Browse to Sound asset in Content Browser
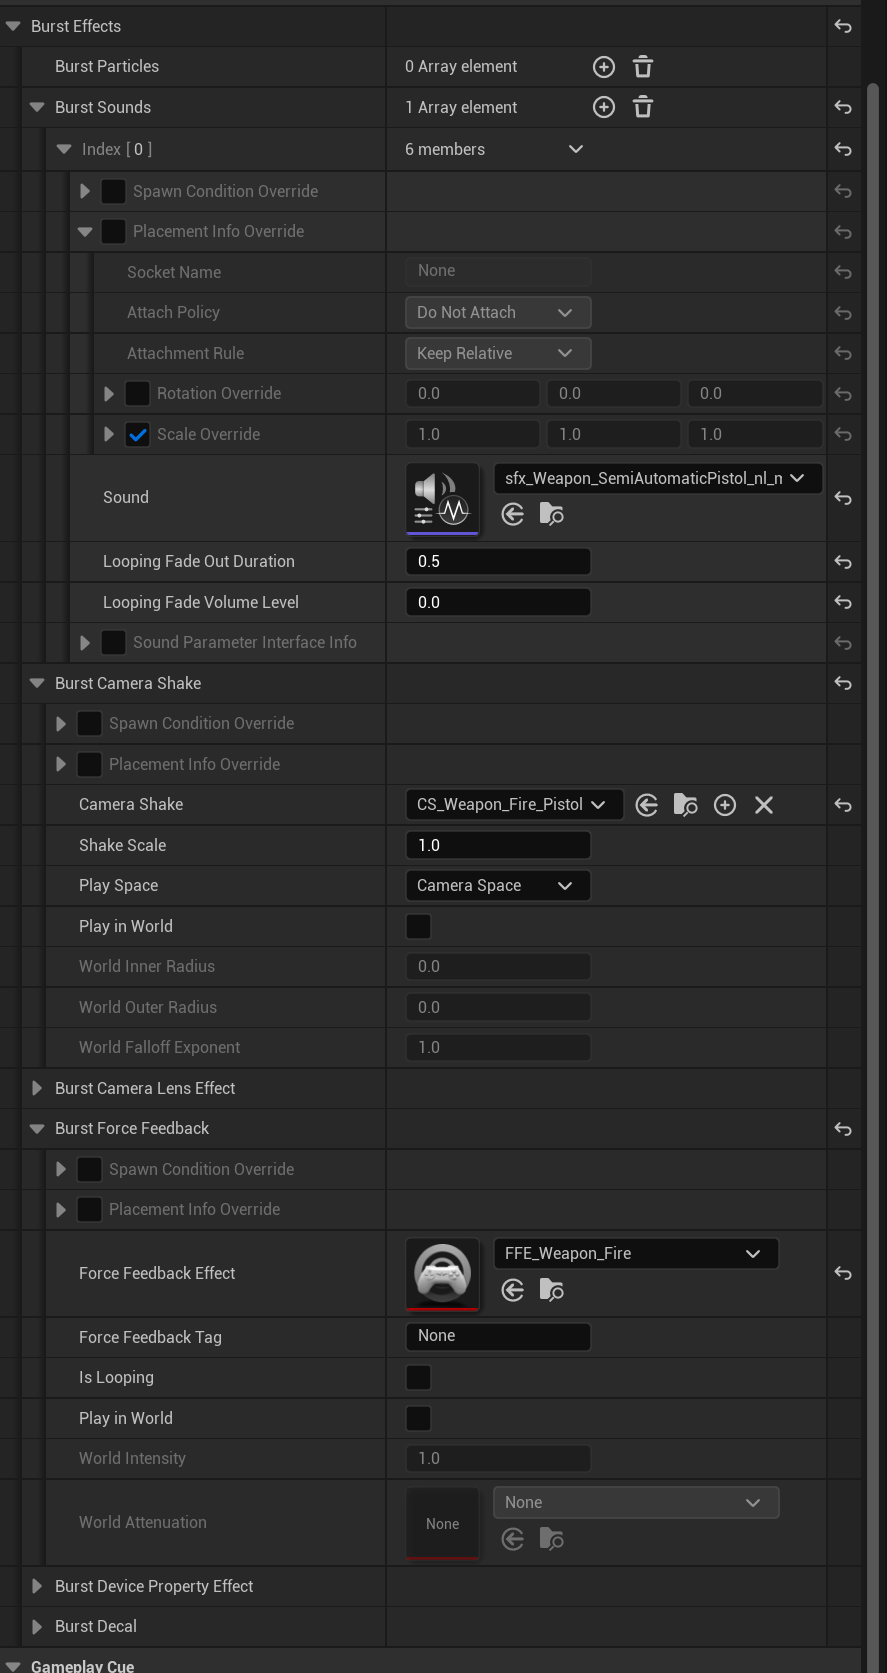The width and height of the screenshot is (887, 1673). tap(552, 514)
